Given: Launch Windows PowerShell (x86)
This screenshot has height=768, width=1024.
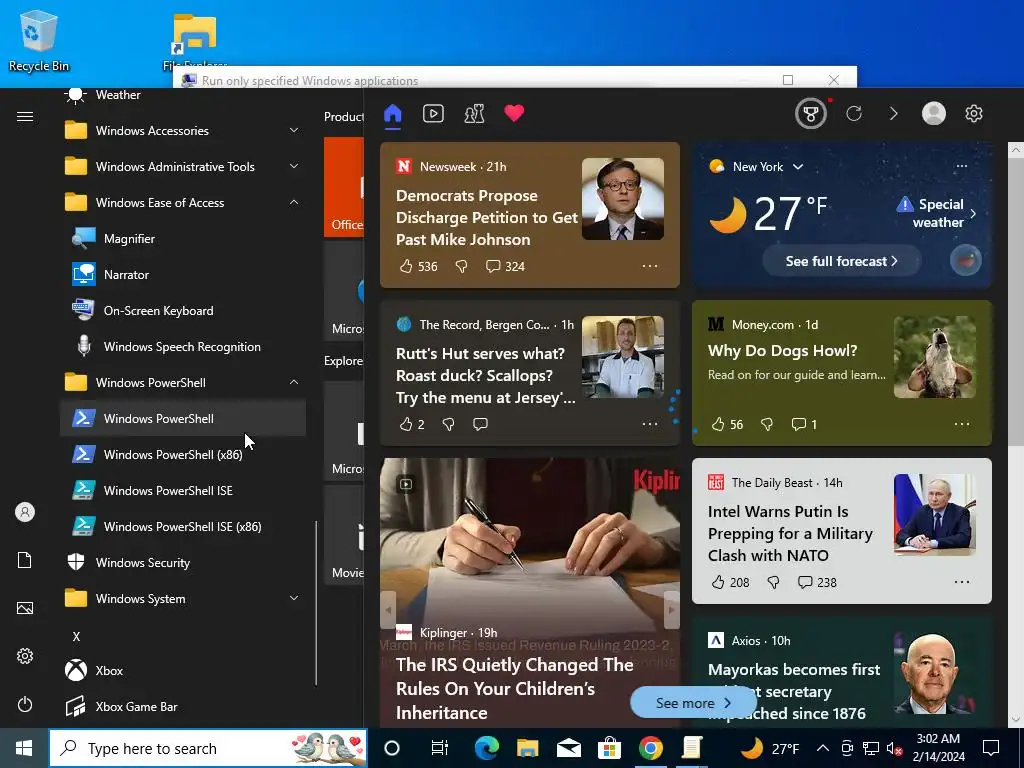Looking at the screenshot, I should click(x=182, y=455).
